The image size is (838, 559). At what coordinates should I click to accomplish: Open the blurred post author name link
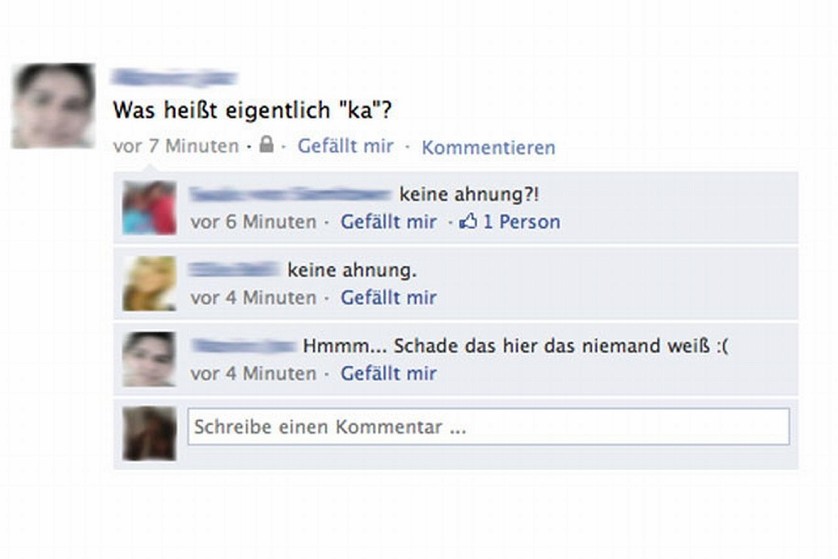tap(174, 78)
